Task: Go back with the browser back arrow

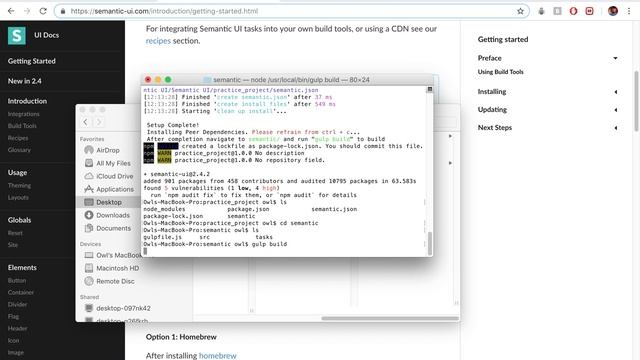Action: [11, 11]
